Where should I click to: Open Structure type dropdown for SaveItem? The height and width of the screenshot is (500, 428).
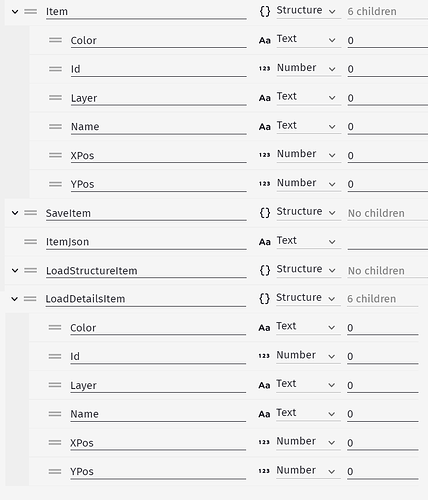coord(309,212)
